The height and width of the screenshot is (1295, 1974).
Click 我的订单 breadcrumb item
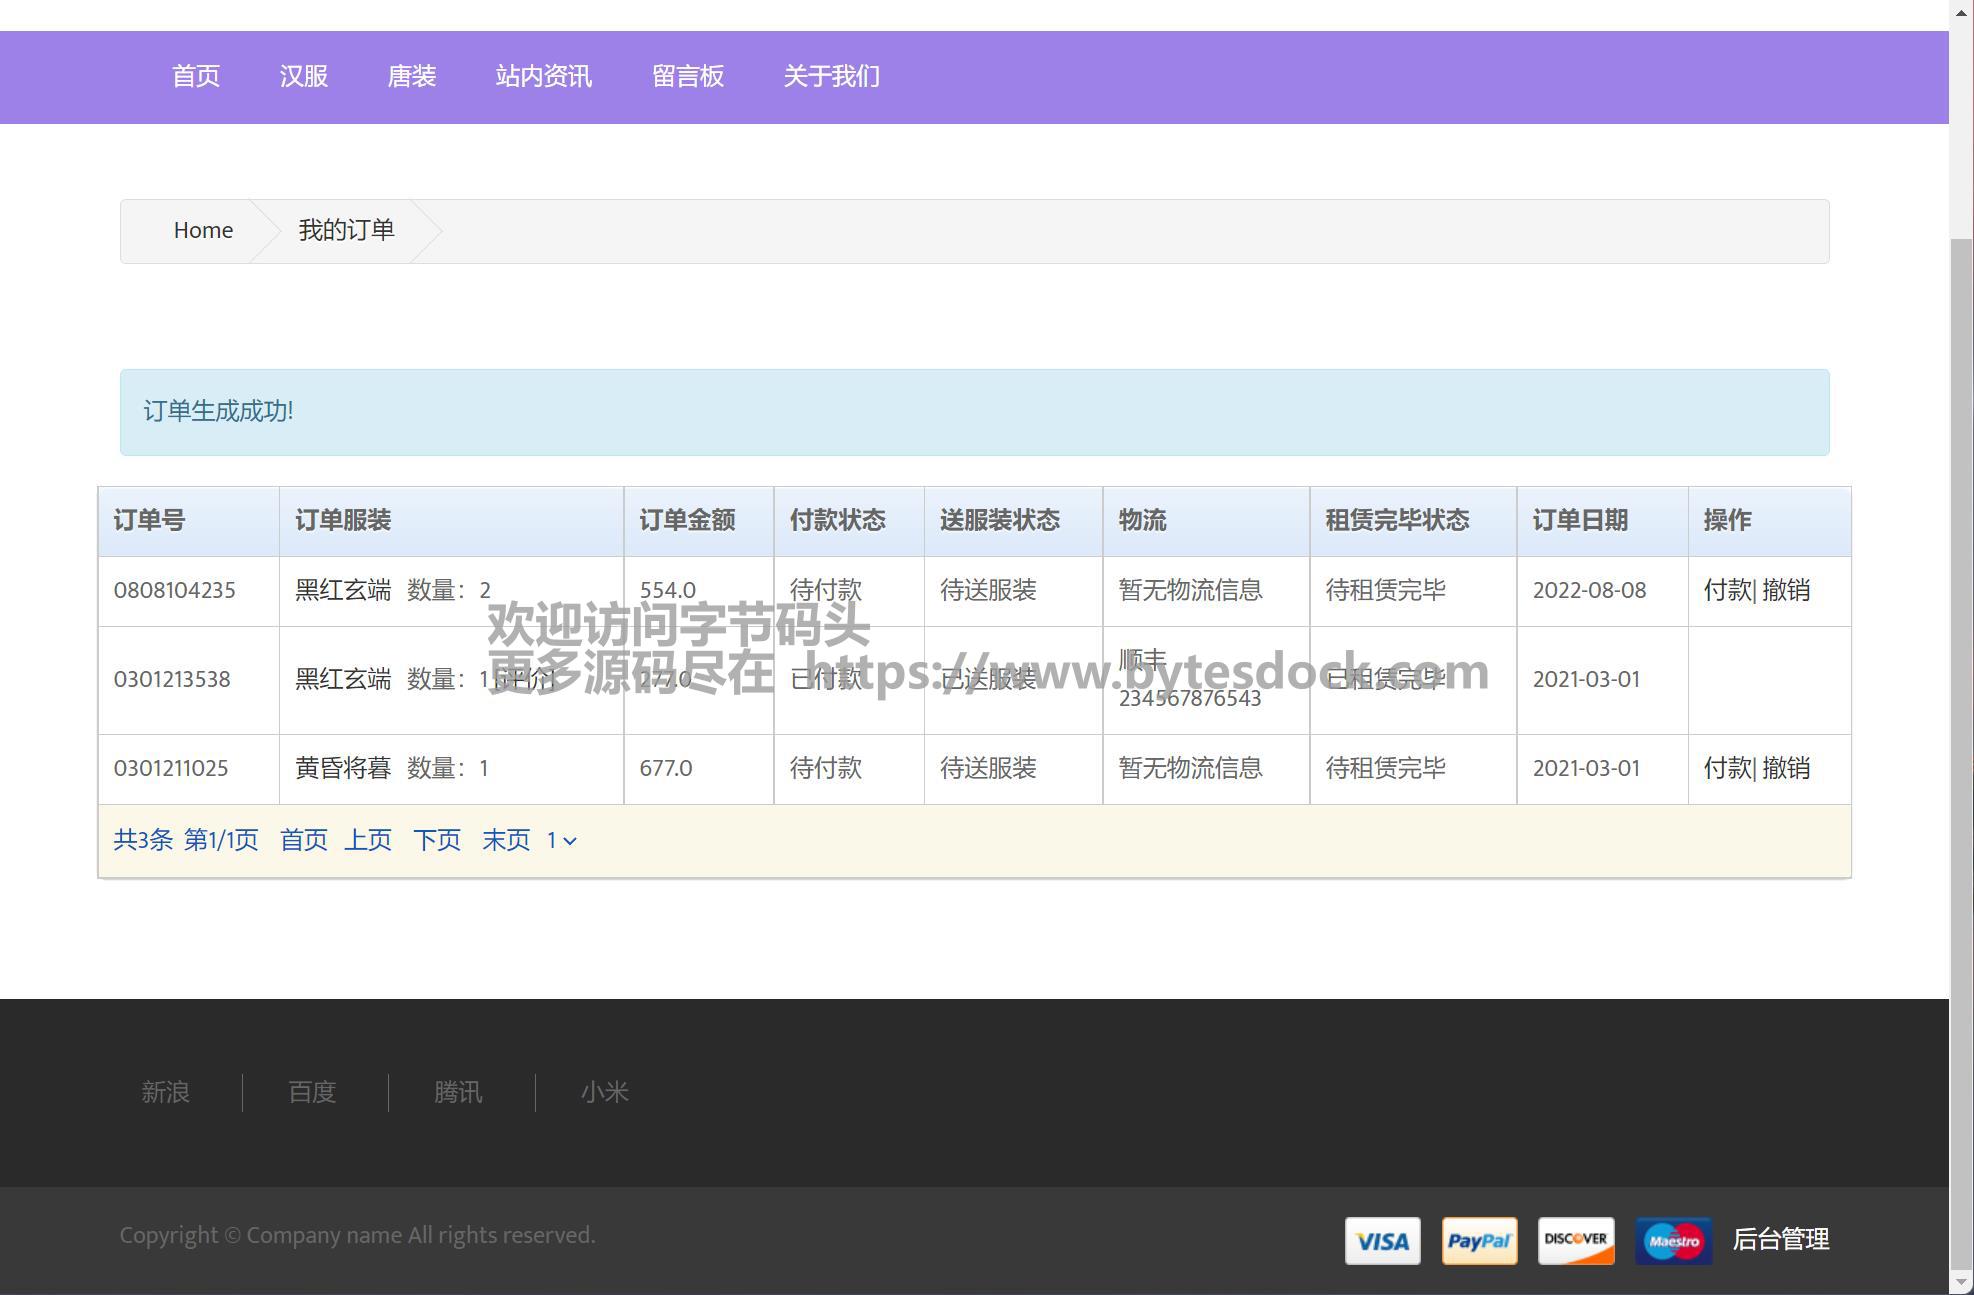pos(346,231)
